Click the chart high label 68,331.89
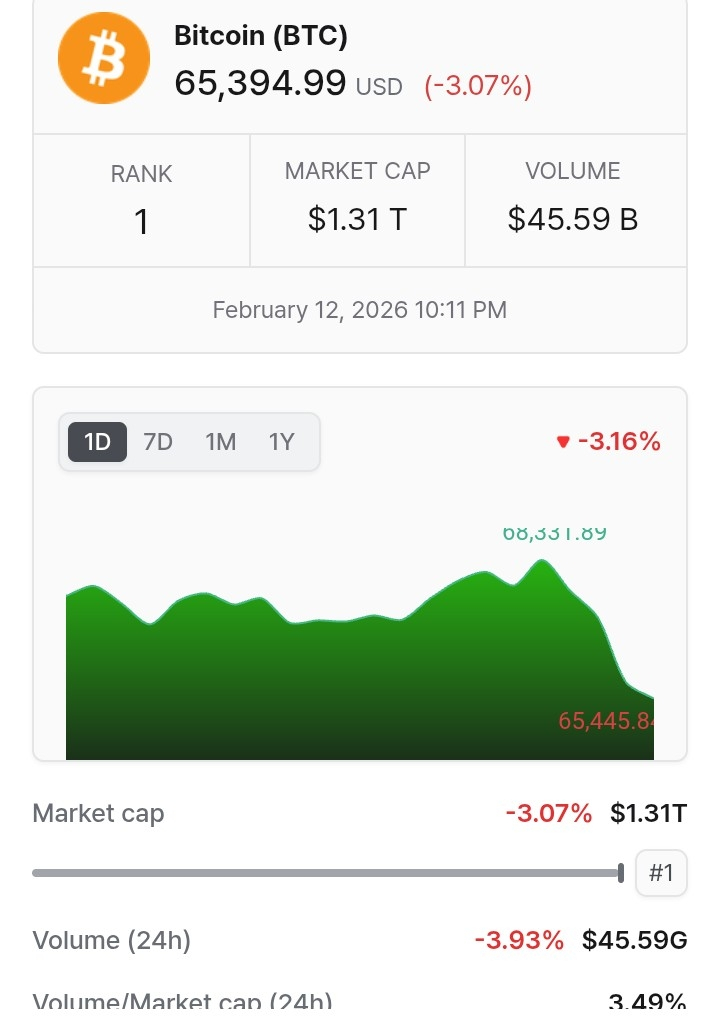Screen dimensions: 720x1034 (554, 533)
